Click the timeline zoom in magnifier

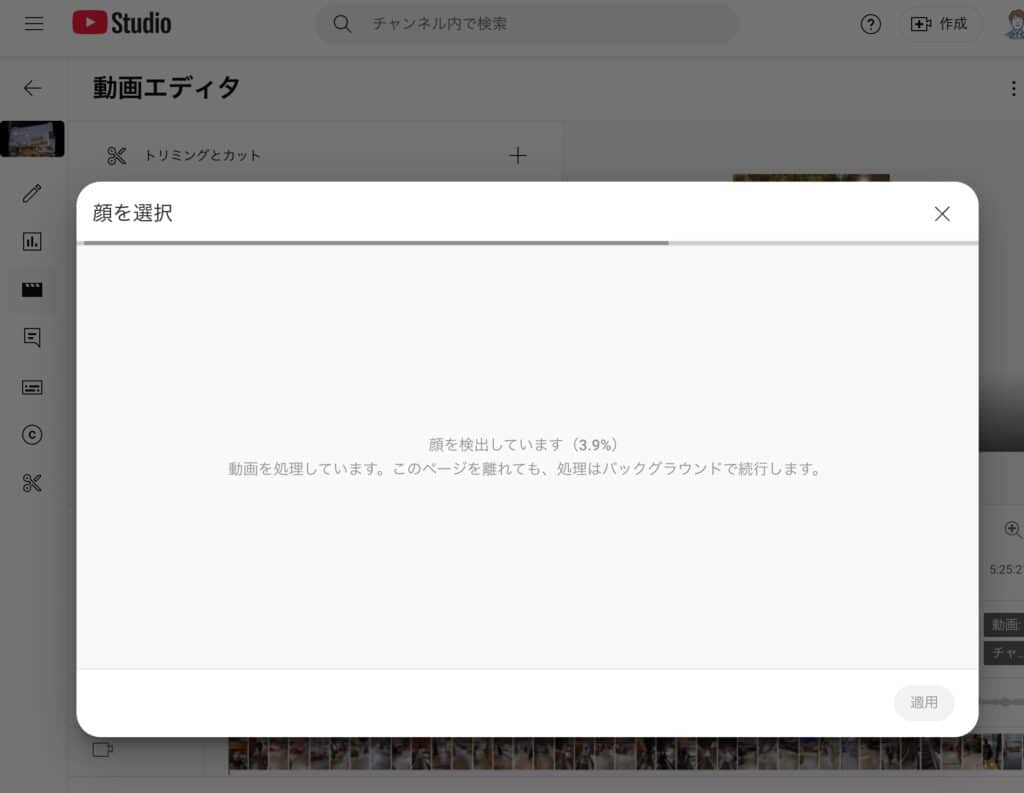1012,529
